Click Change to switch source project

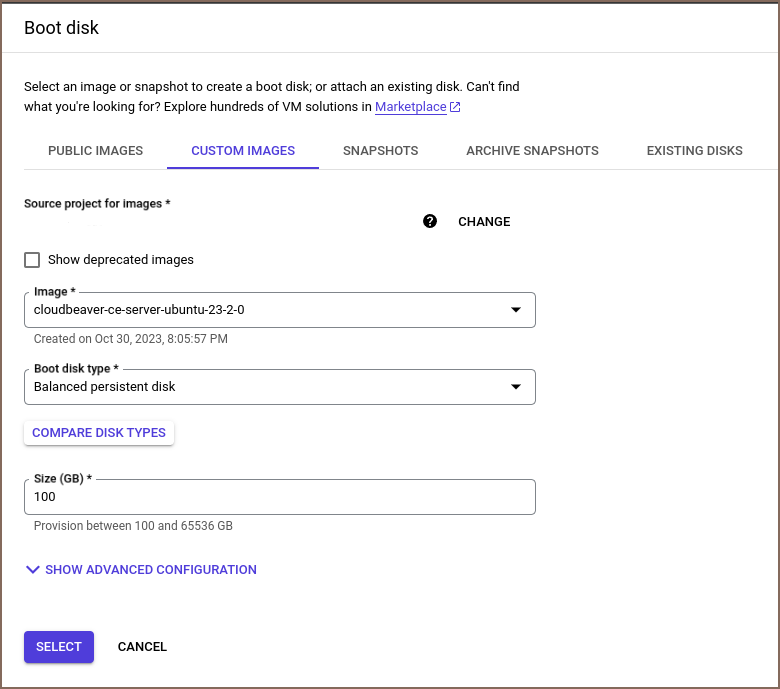coord(484,222)
